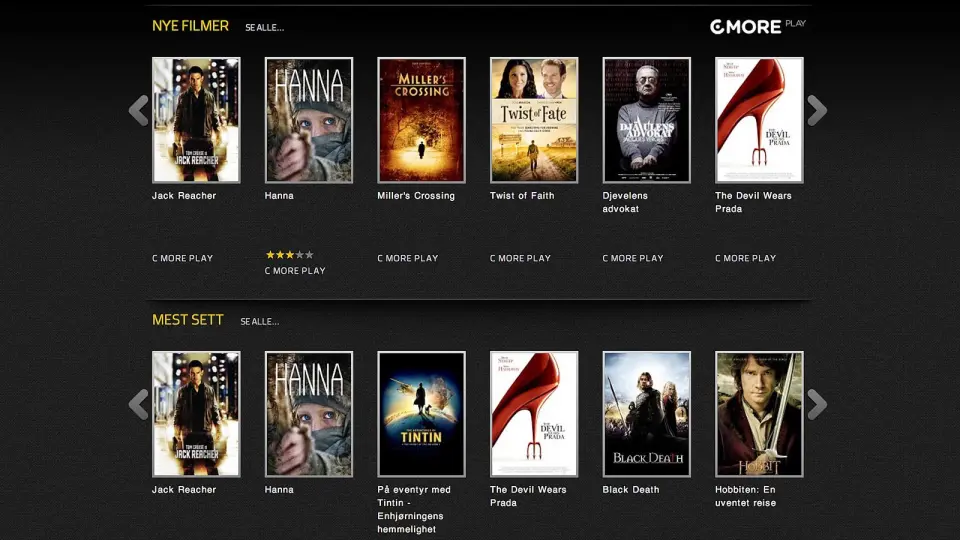Open the C More Play logo

click(757, 26)
